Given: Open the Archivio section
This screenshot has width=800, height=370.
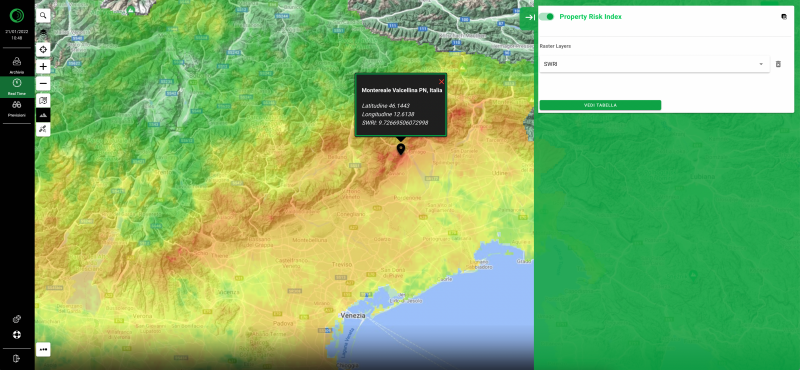Looking at the screenshot, I should 17,65.
